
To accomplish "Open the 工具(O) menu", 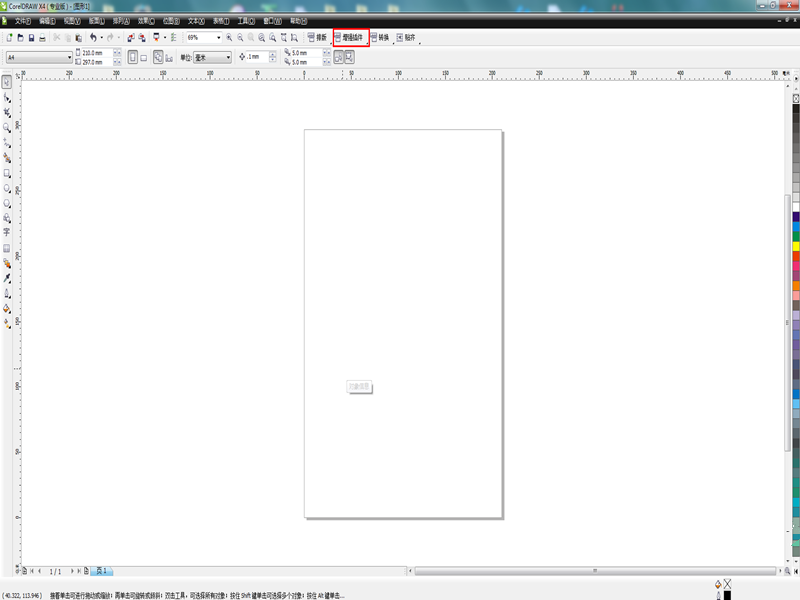I will (x=246, y=21).
